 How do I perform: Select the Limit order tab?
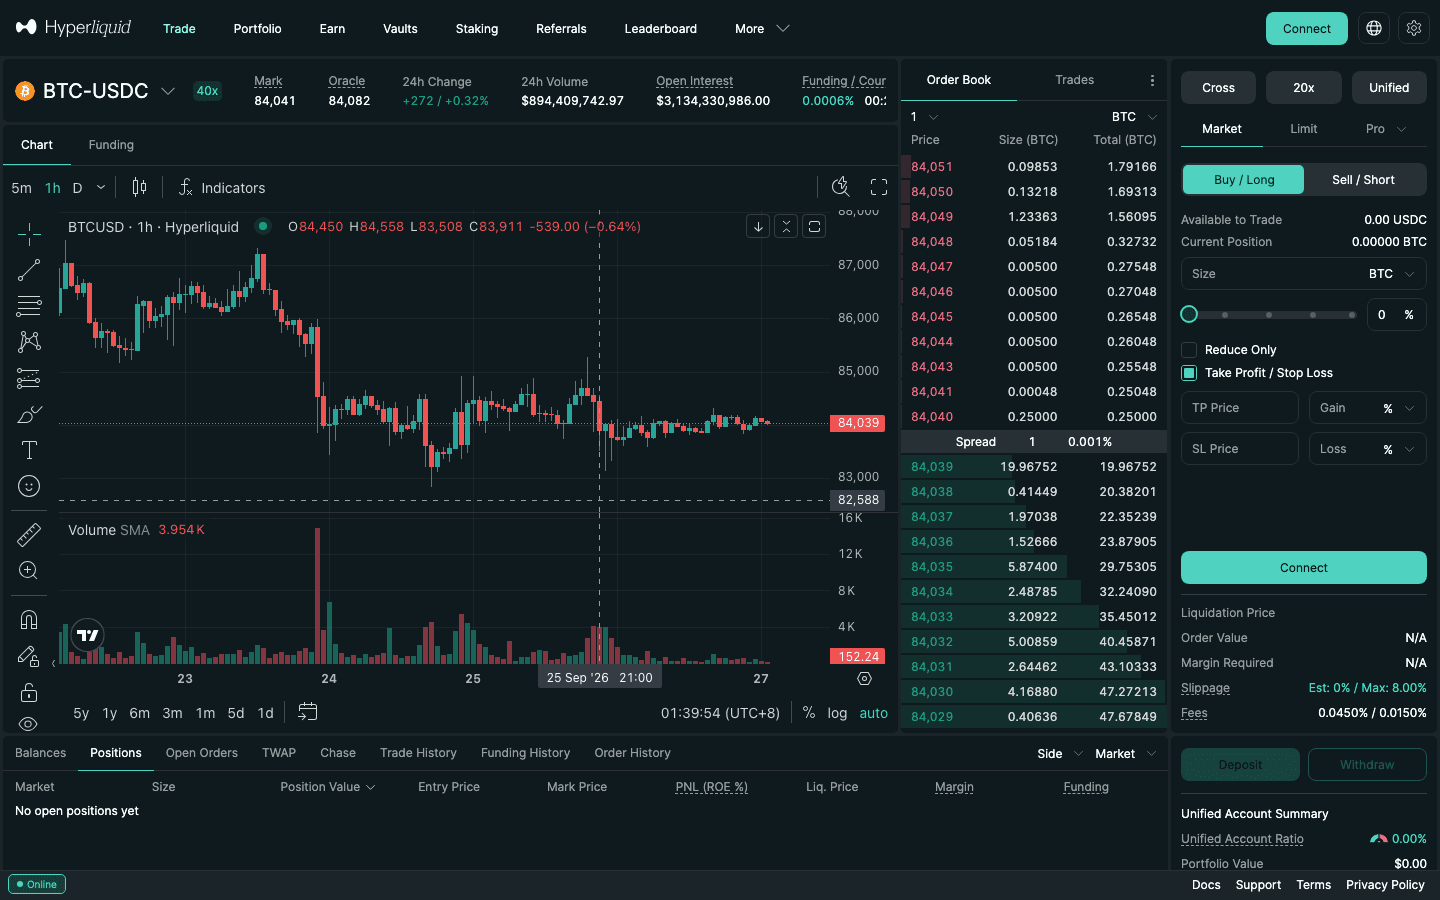(x=1303, y=129)
